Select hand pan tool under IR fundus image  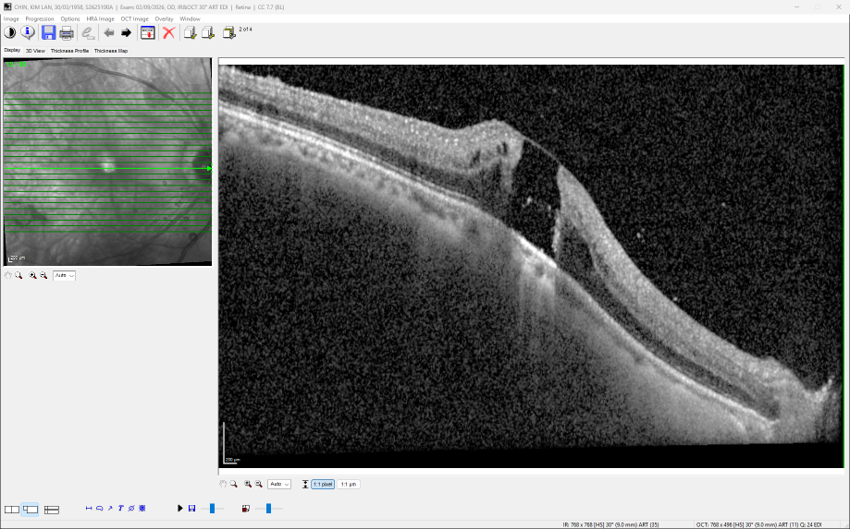(x=8, y=275)
